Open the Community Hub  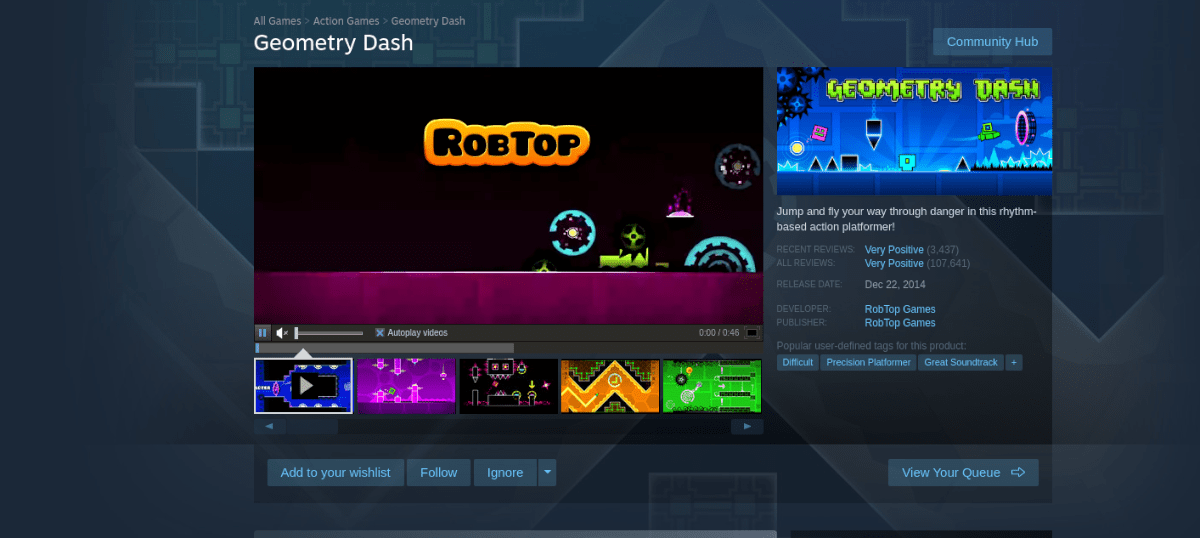[992, 42]
